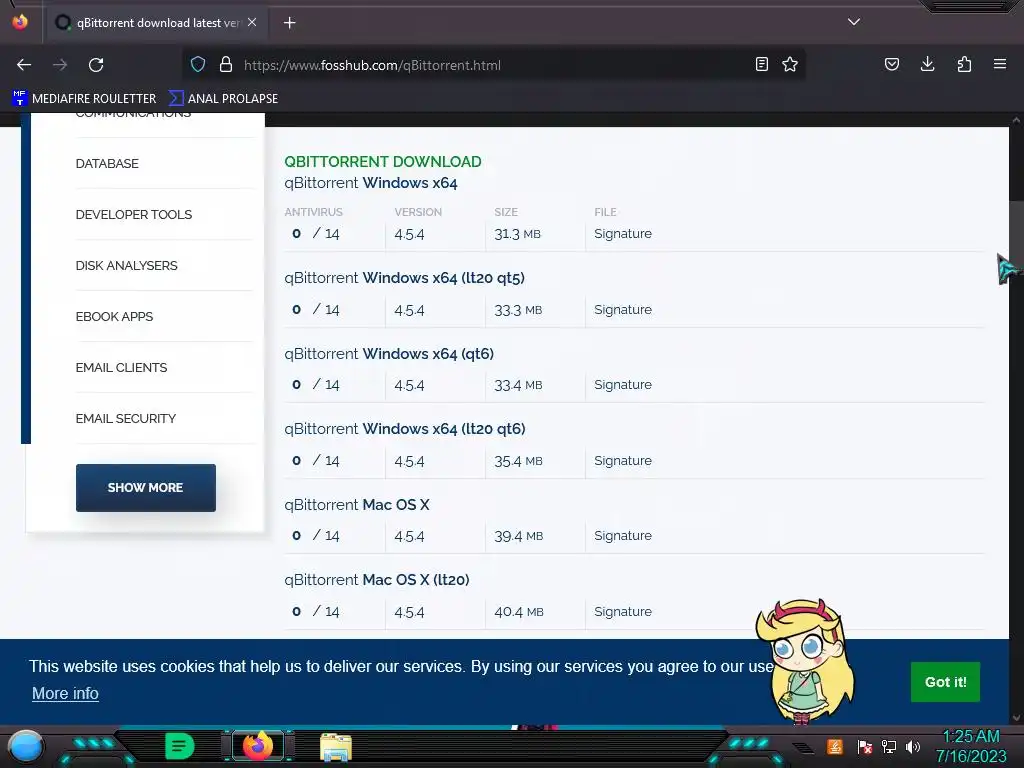Image resolution: width=1024 pixels, height=768 pixels.
Task: Open the More info cookie link
Action: 65,694
